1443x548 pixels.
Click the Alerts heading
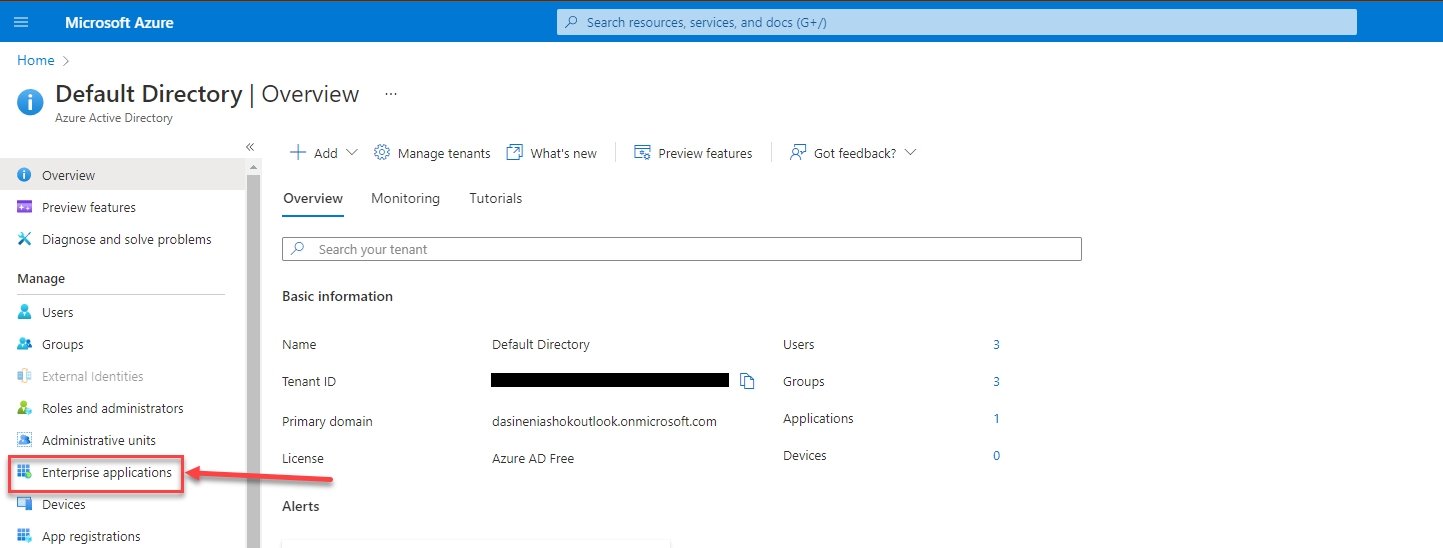pyautogui.click(x=301, y=506)
